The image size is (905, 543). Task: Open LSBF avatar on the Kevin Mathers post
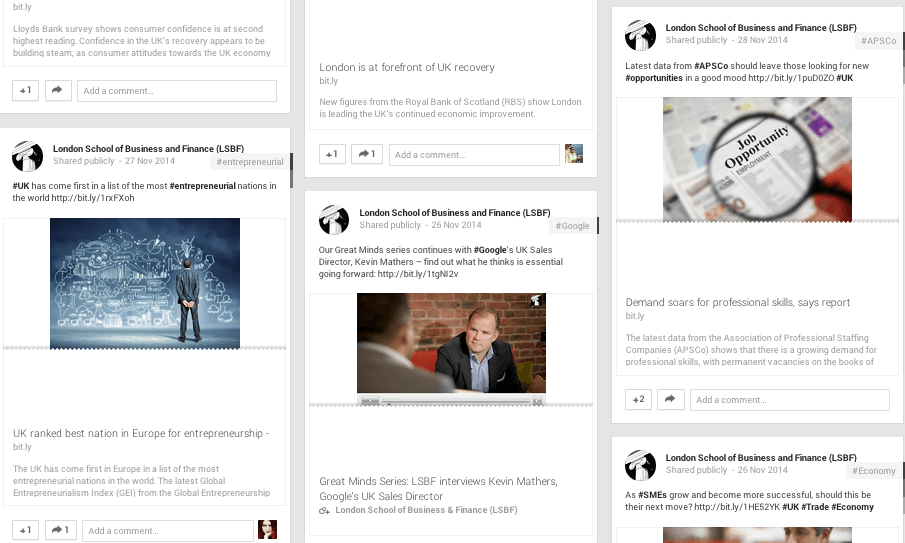pyautogui.click(x=333, y=220)
